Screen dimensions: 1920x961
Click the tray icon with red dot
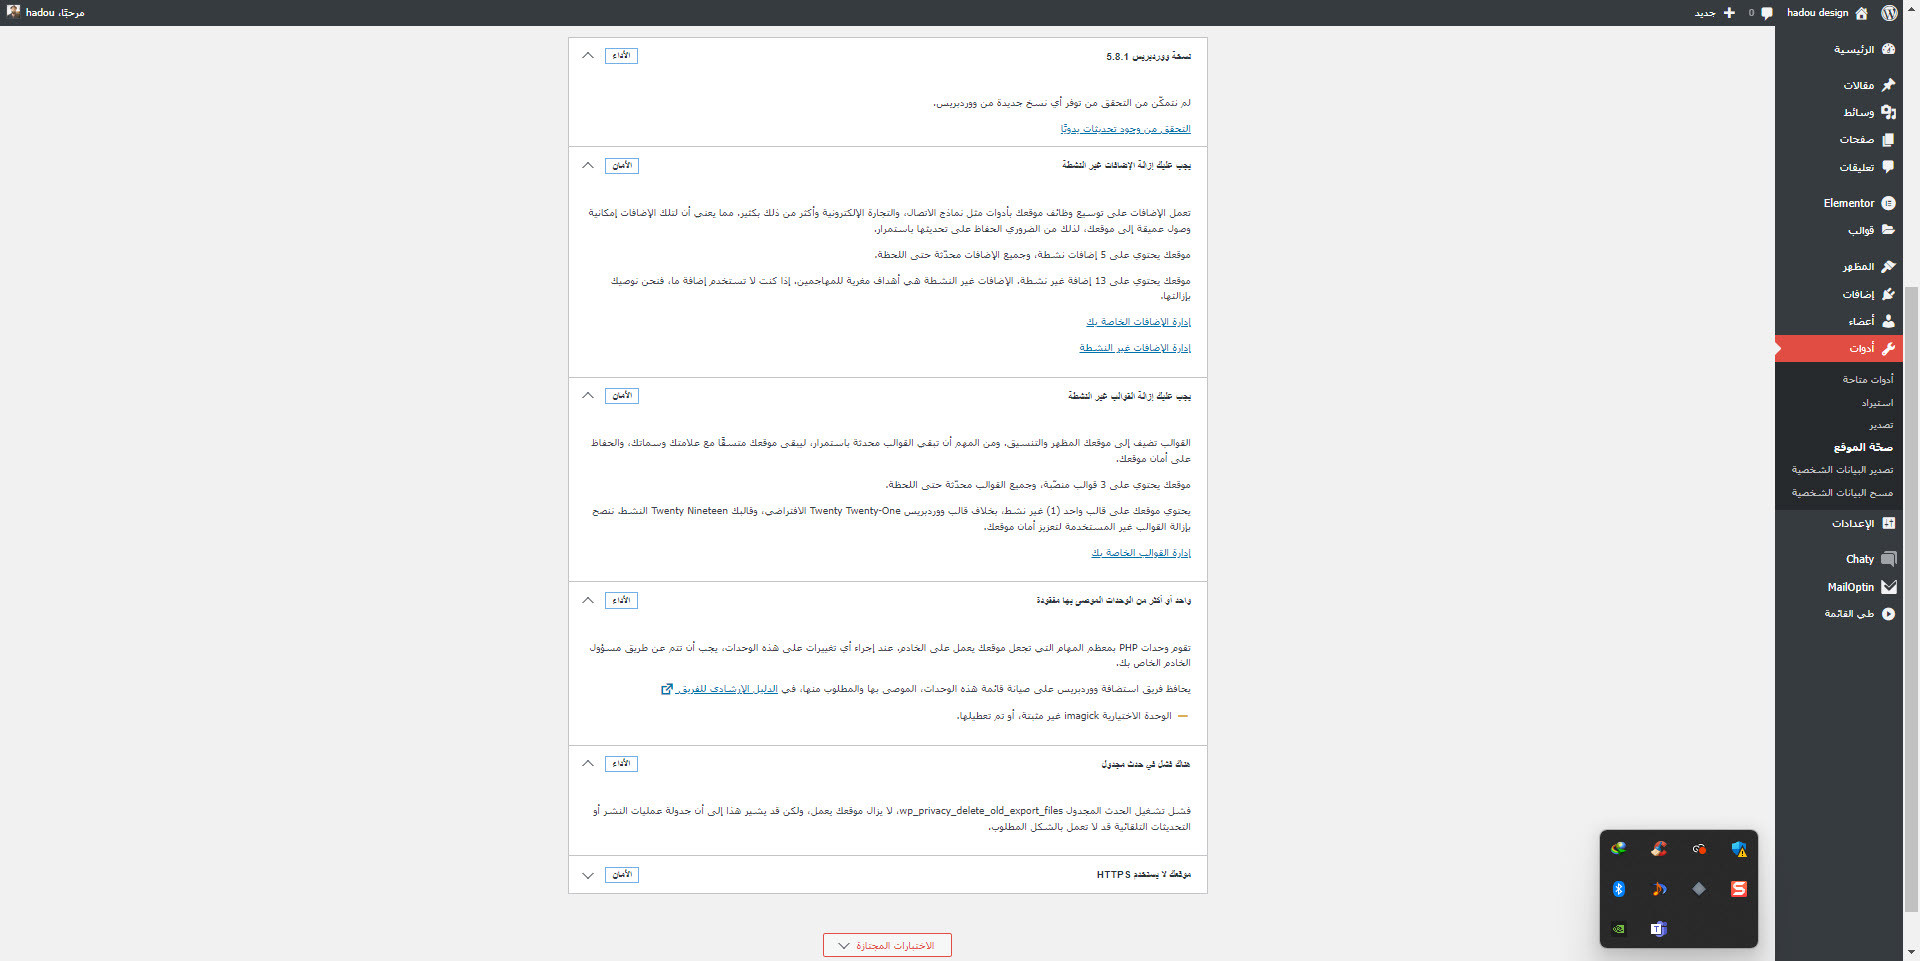[1699, 849]
